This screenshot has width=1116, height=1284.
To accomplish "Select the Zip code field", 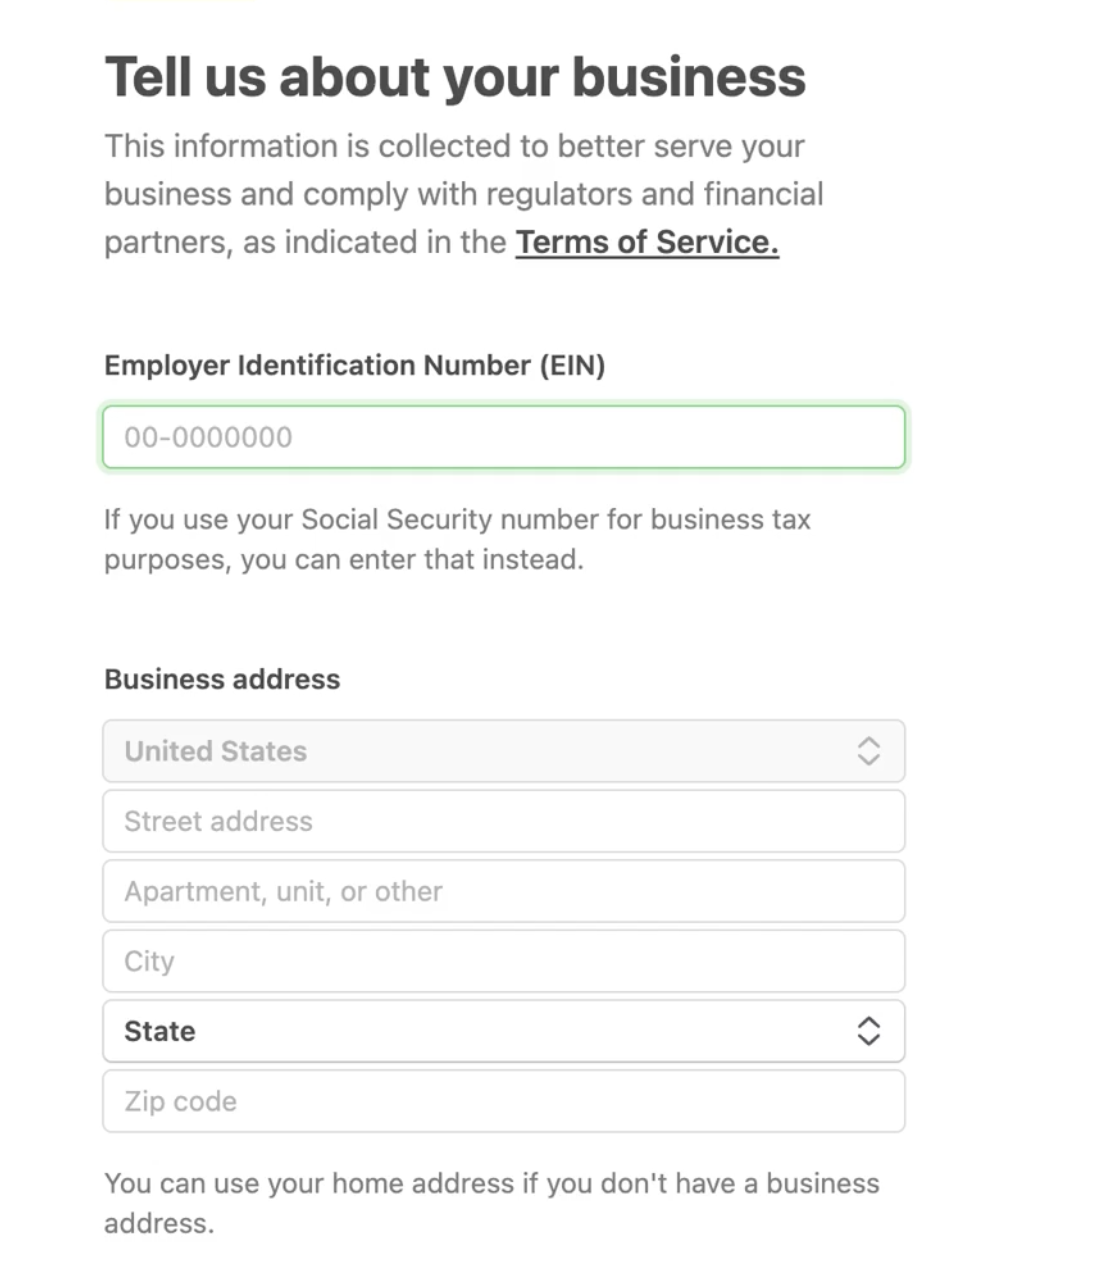I will tap(504, 1101).
